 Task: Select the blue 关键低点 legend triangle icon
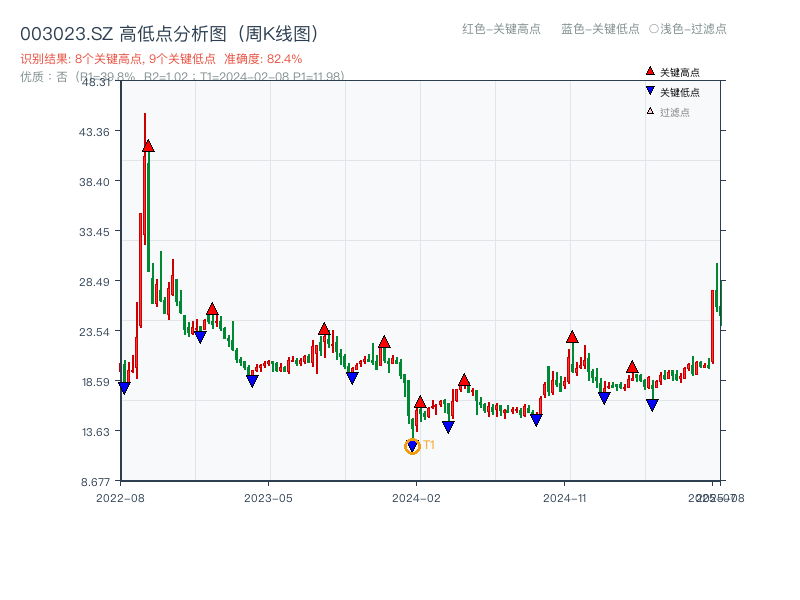648,89
